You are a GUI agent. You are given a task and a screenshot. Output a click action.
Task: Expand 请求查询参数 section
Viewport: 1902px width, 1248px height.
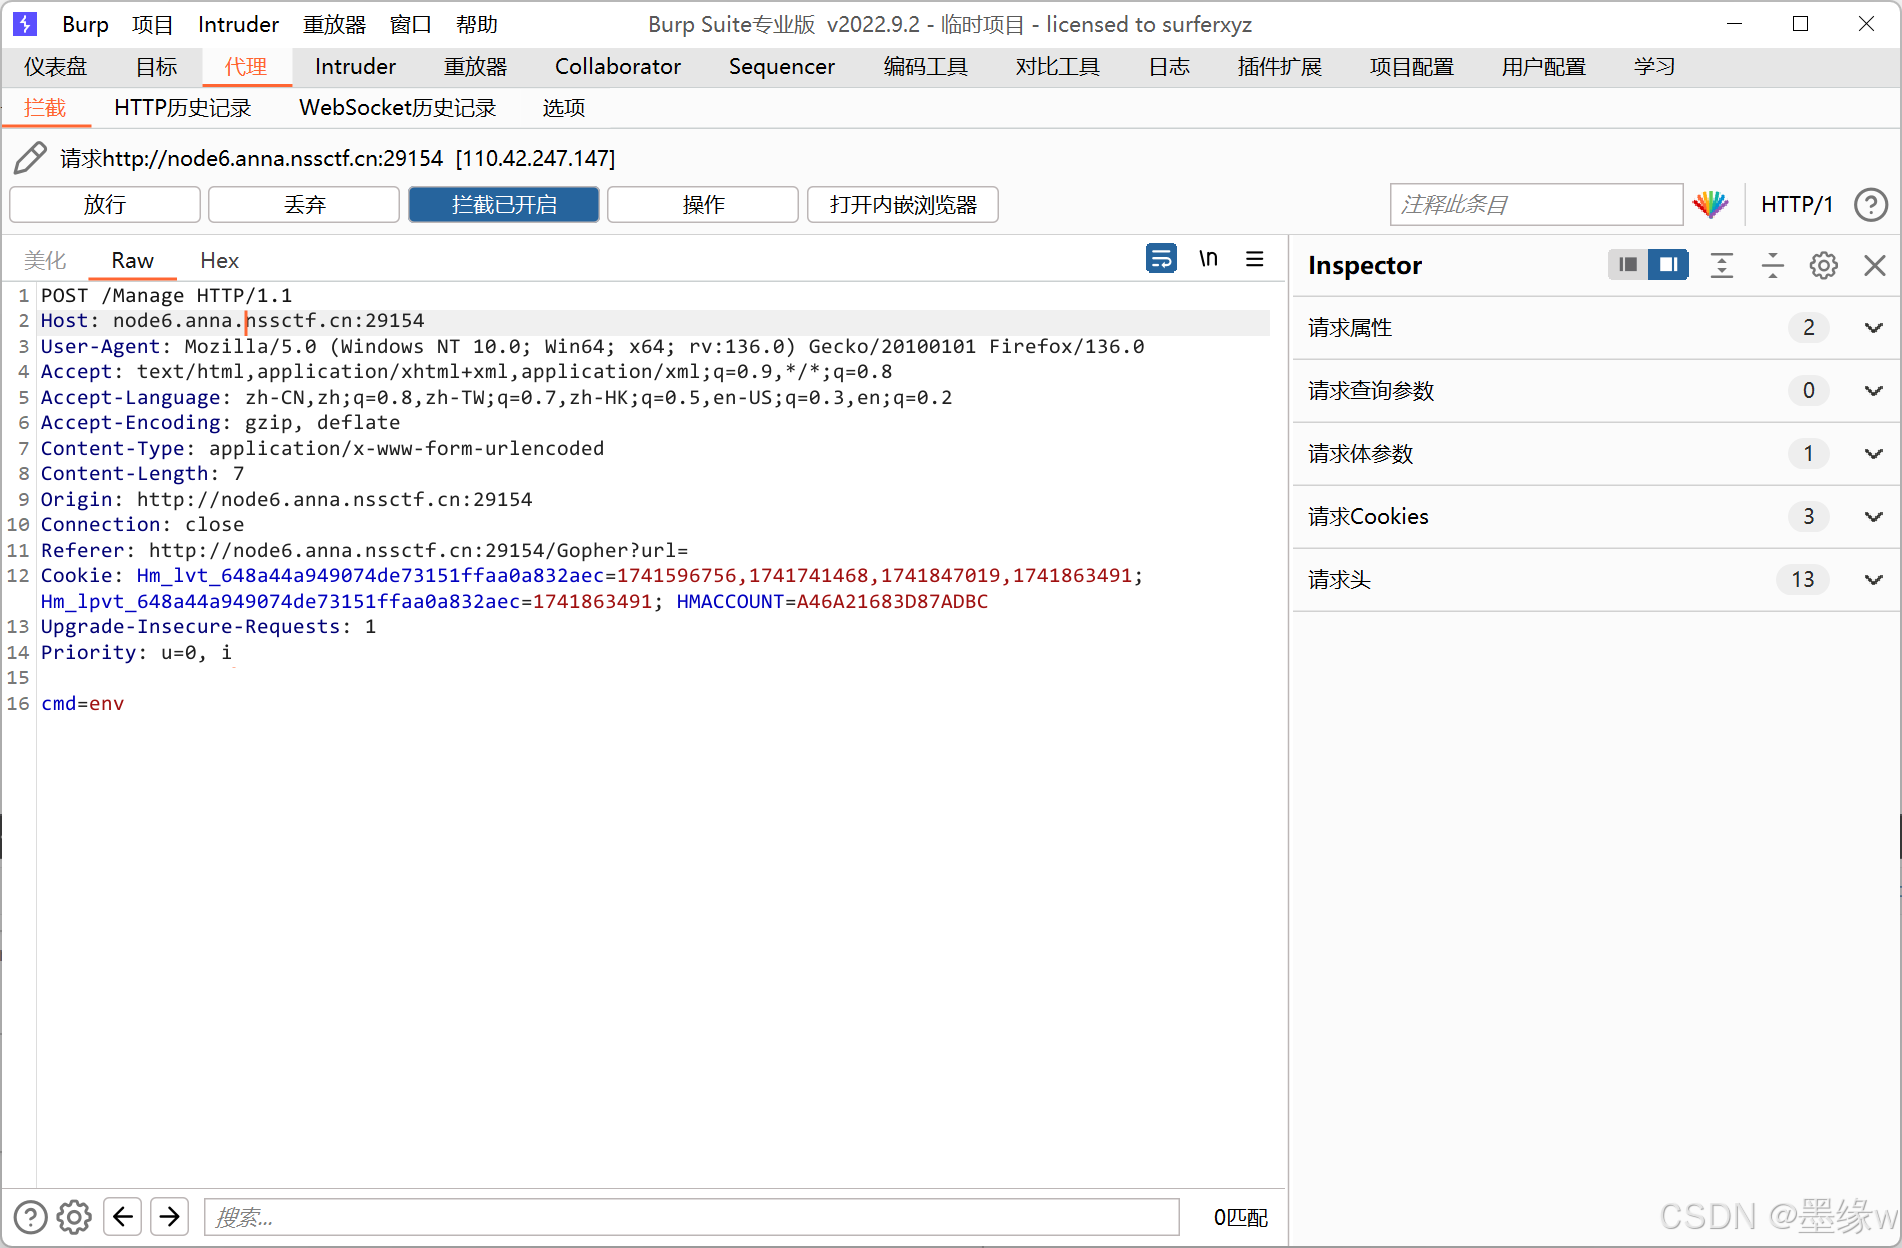point(1596,390)
